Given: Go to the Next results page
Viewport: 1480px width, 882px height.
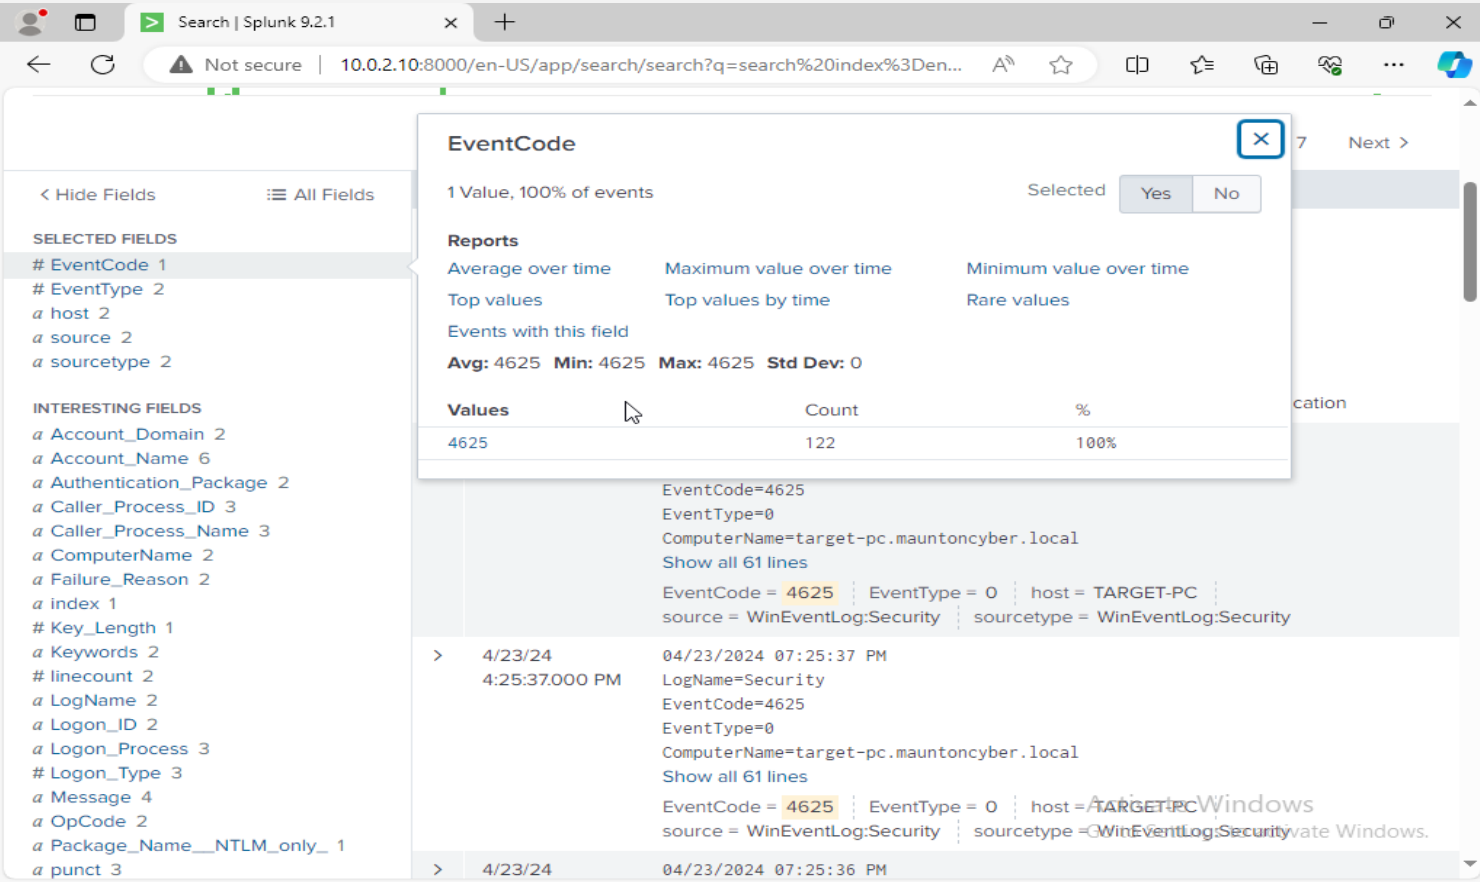Looking at the screenshot, I should click(1377, 142).
